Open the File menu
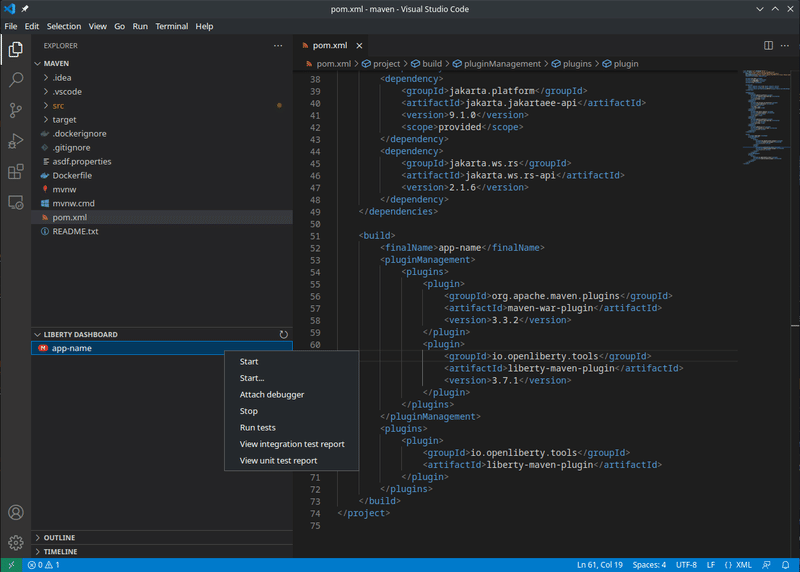This screenshot has width=800, height=572. coord(11,26)
